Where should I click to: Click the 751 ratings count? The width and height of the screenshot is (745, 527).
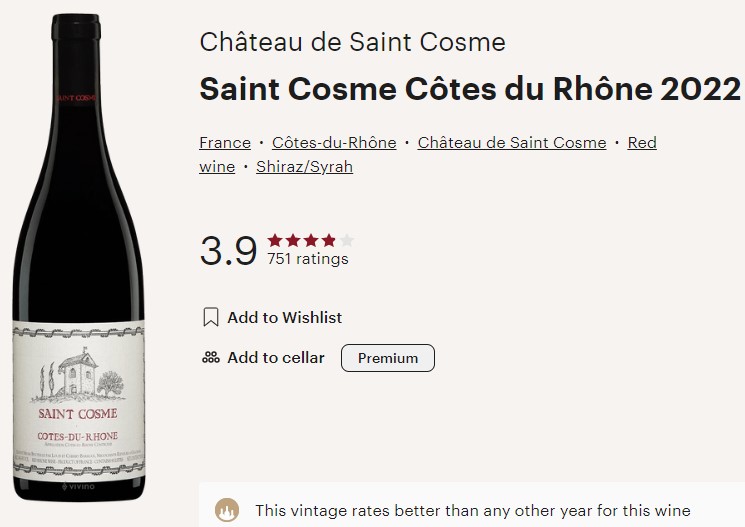(x=307, y=259)
